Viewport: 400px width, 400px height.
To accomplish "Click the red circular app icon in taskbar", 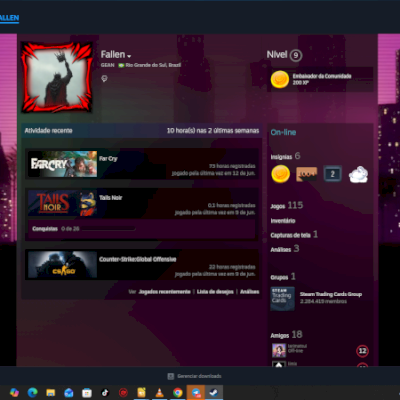I will [x=123, y=393].
